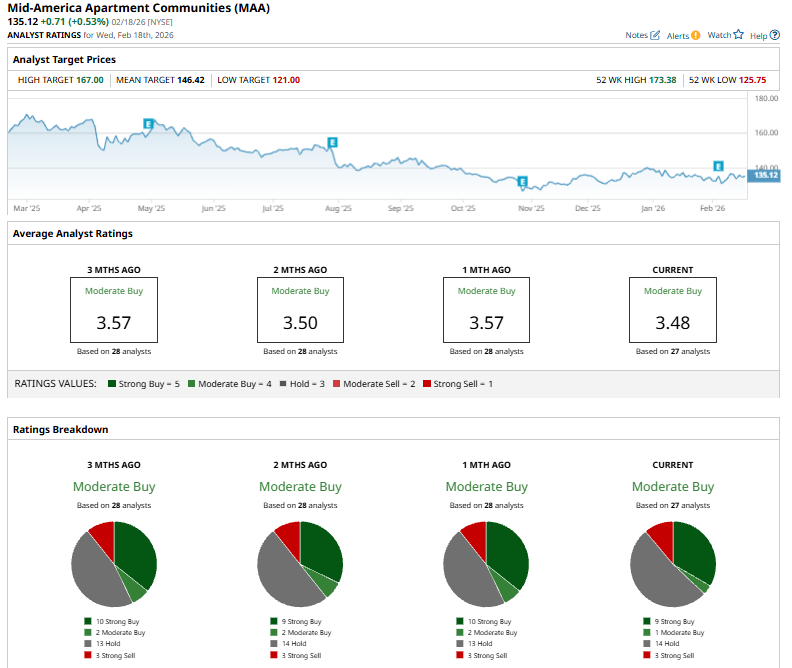Click the Hold = 3 gray swatch
This screenshot has height=668, width=792.
click(282, 384)
